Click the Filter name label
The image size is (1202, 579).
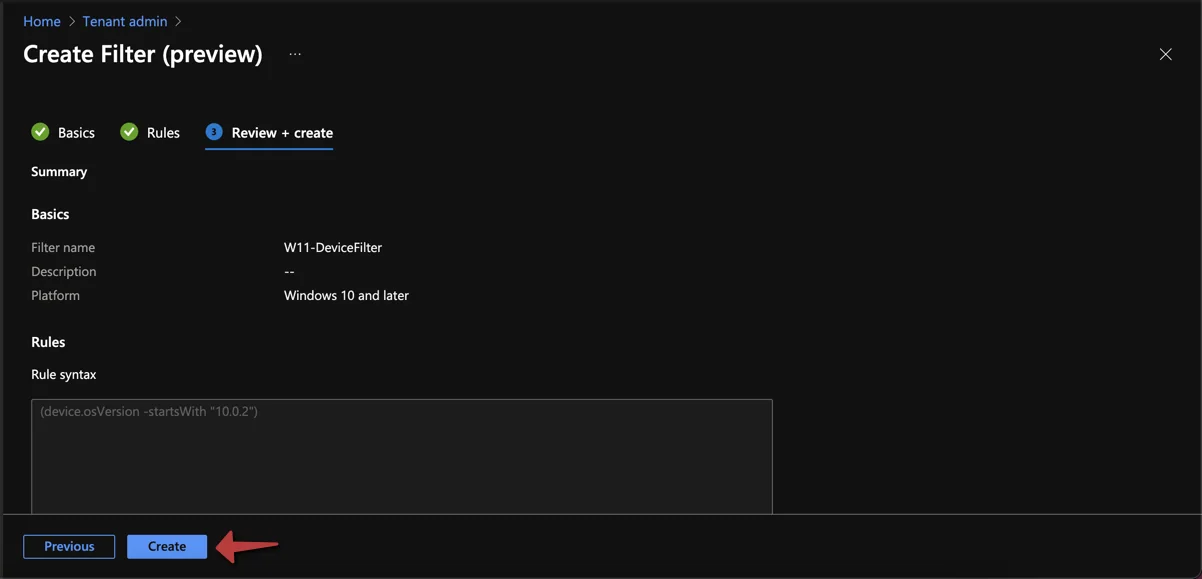coord(63,247)
